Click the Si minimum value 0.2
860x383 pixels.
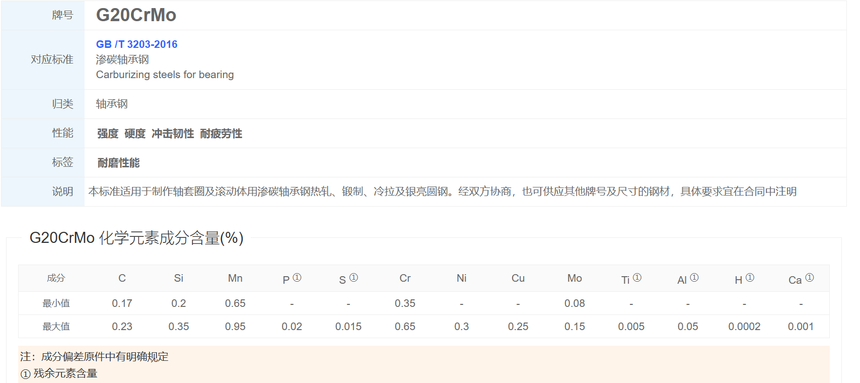tap(178, 303)
